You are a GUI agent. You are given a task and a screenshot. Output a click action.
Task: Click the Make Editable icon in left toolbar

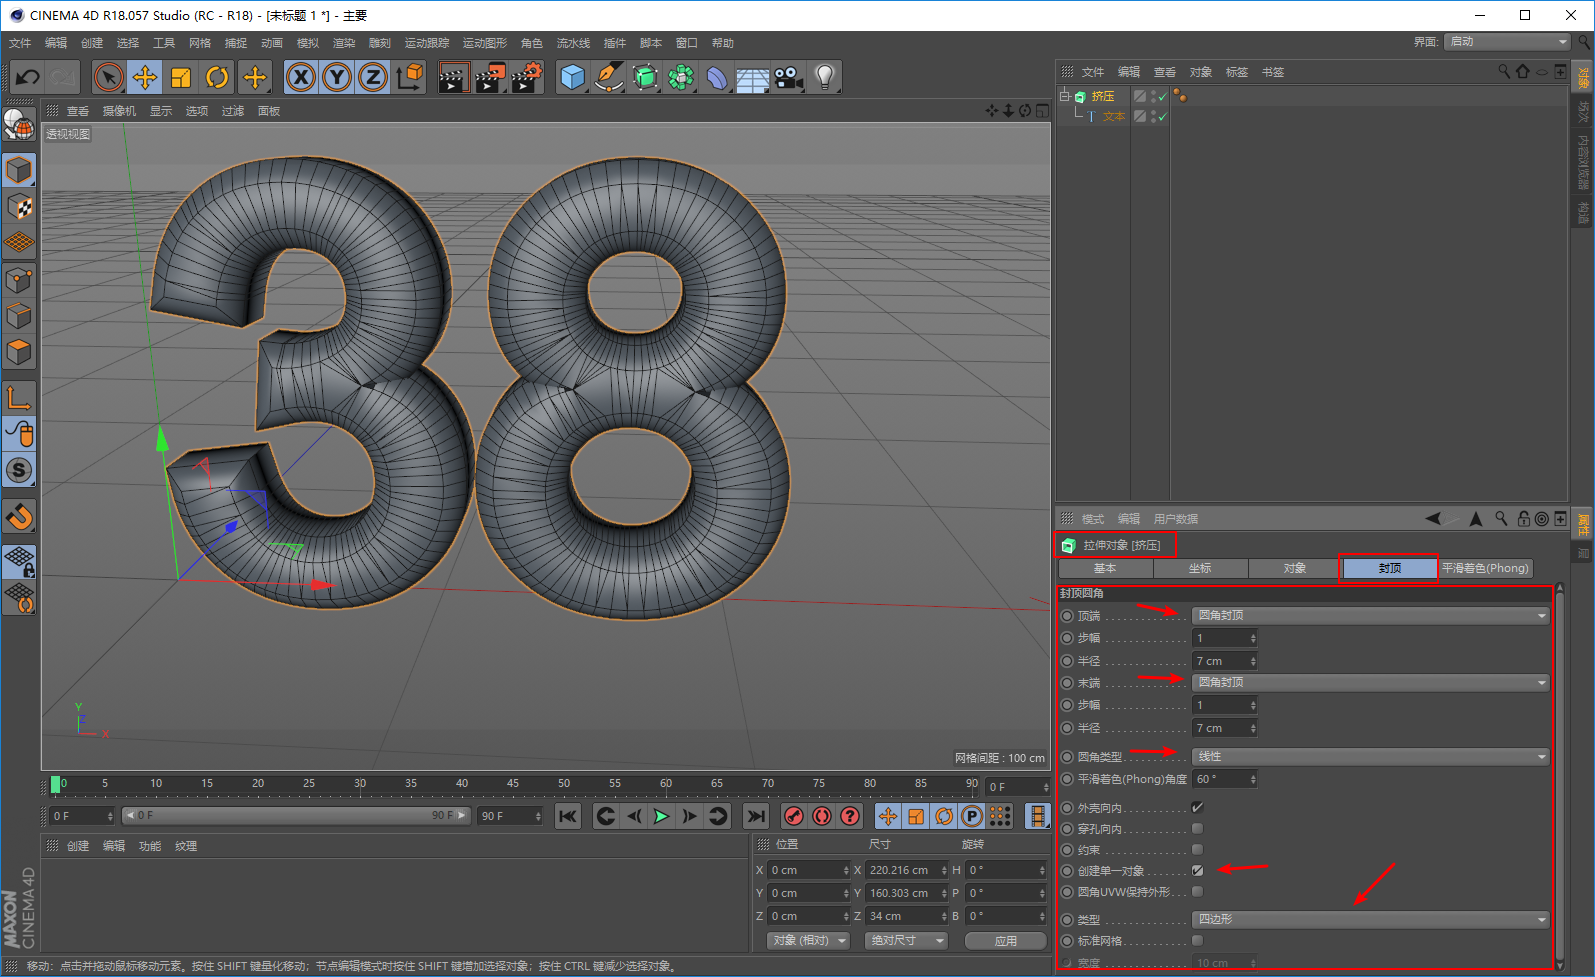pos(19,124)
